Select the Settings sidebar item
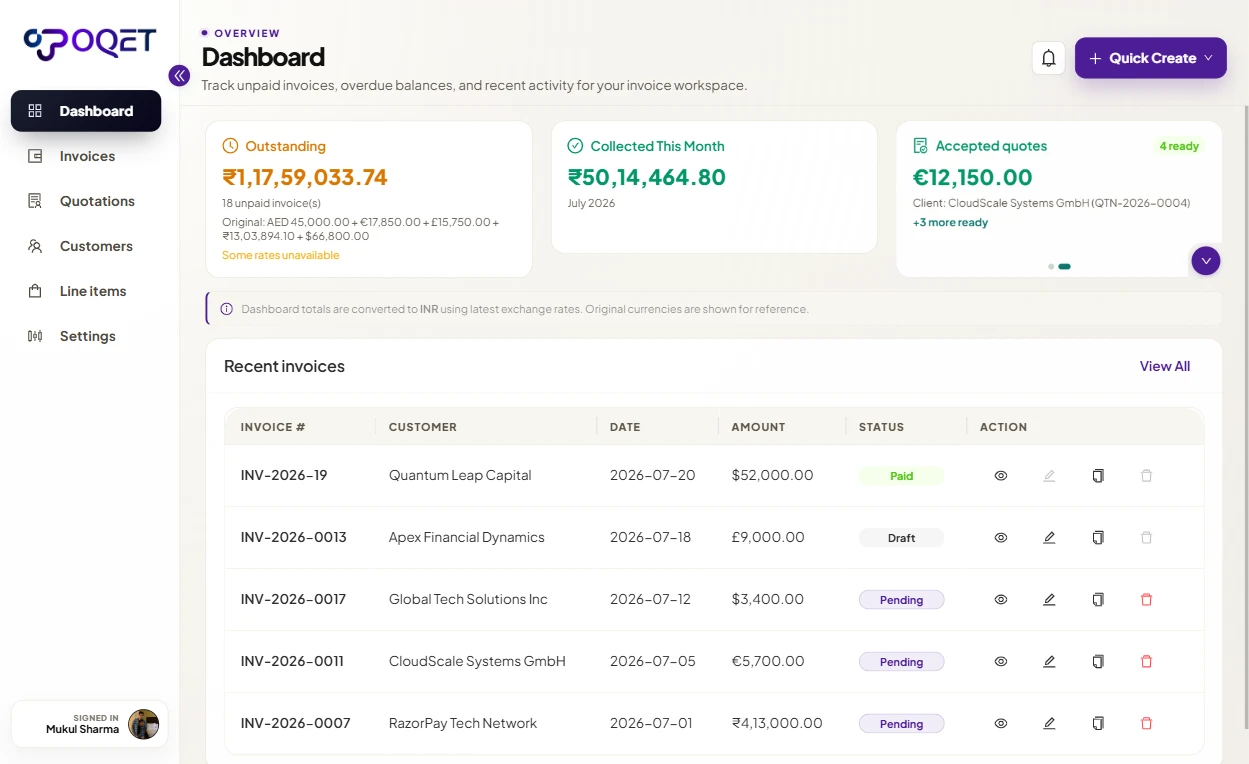Screen dimensions: 1249x764 (x=86, y=336)
